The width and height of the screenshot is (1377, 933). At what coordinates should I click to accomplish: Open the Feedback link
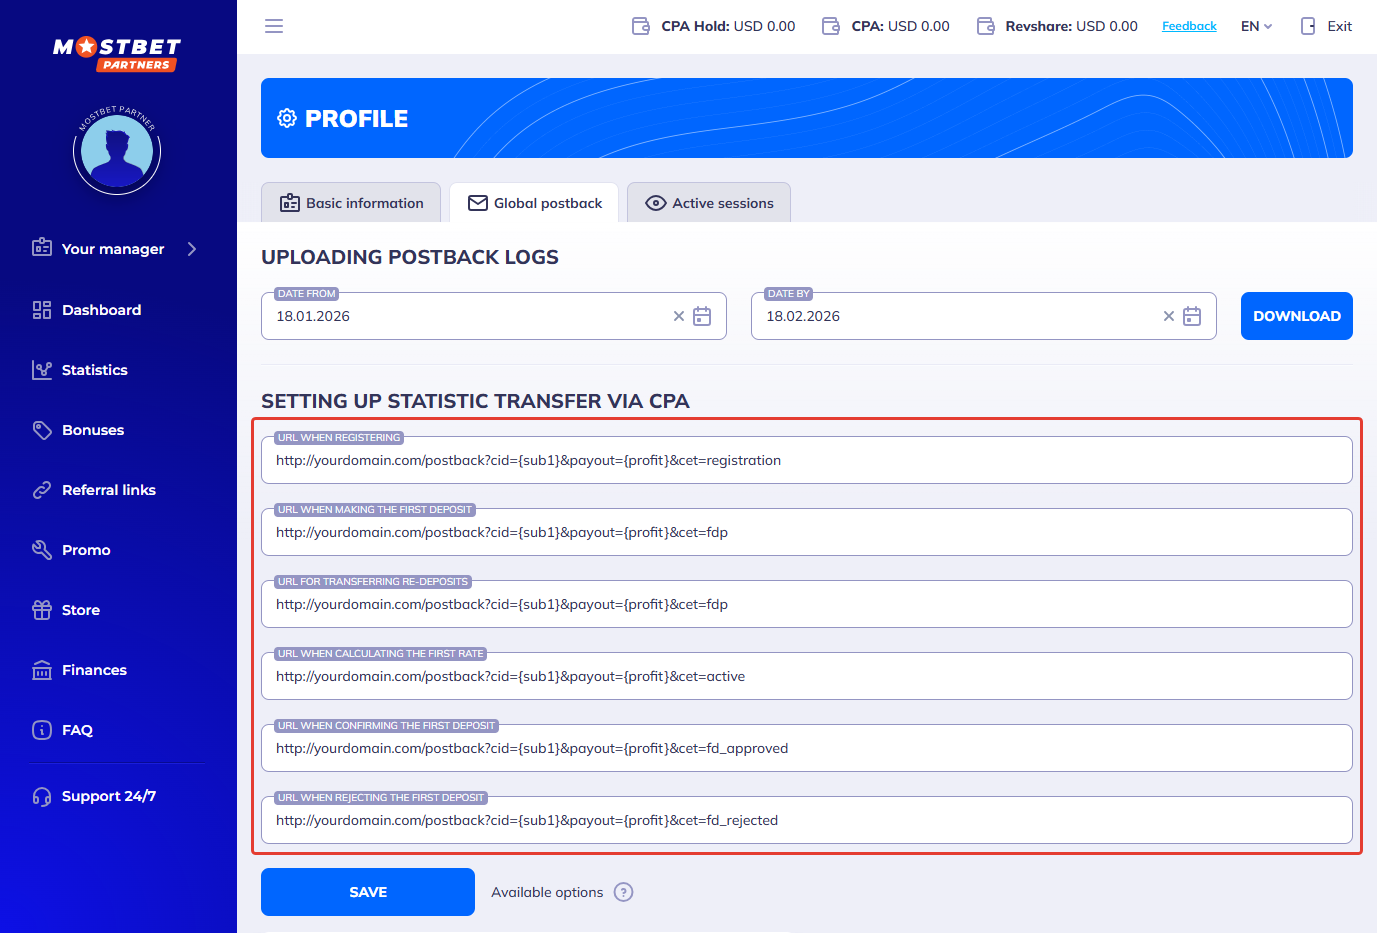point(1189,26)
